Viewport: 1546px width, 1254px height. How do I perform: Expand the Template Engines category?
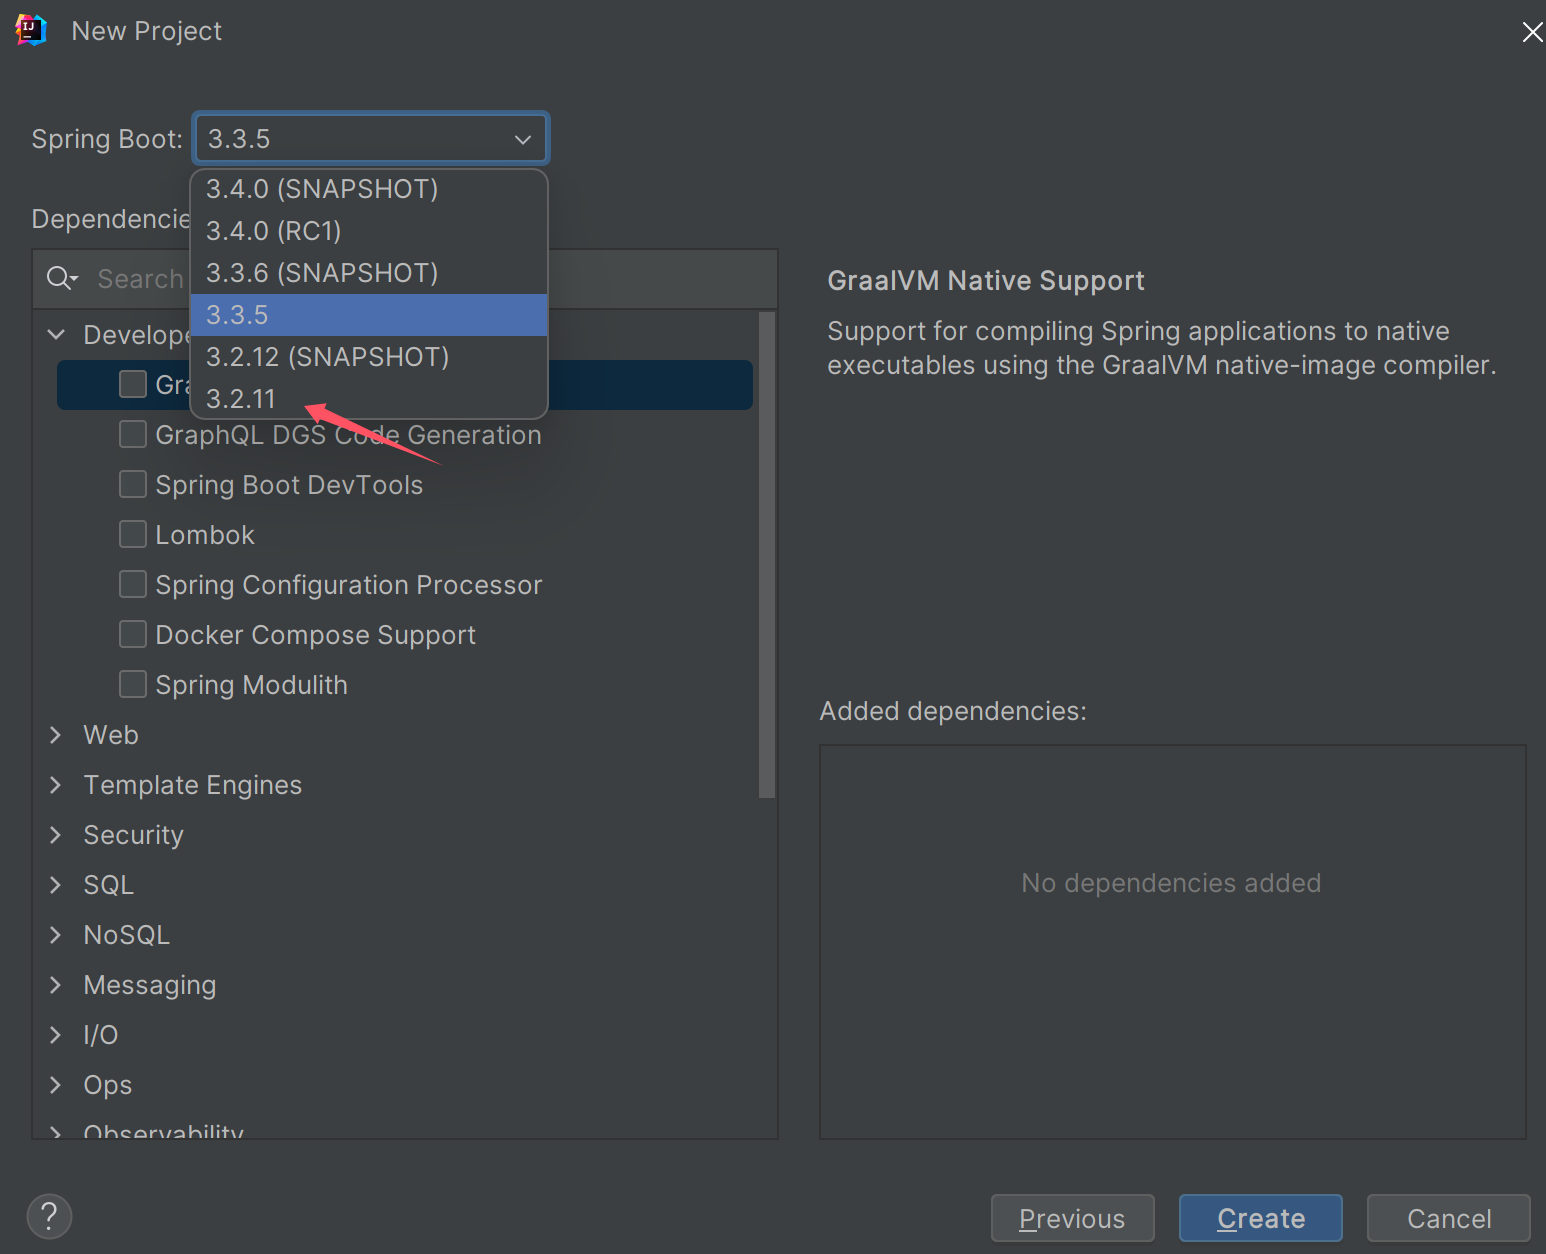coord(56,785)
